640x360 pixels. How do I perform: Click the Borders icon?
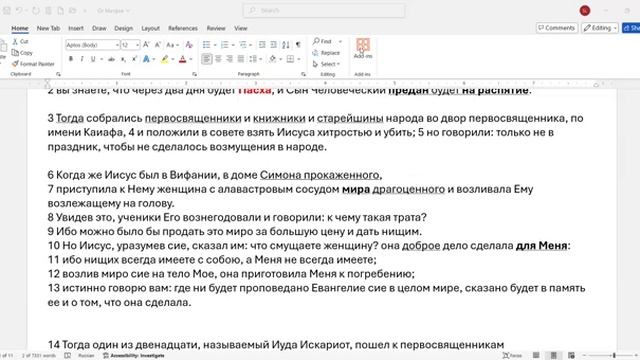[290, 59]
